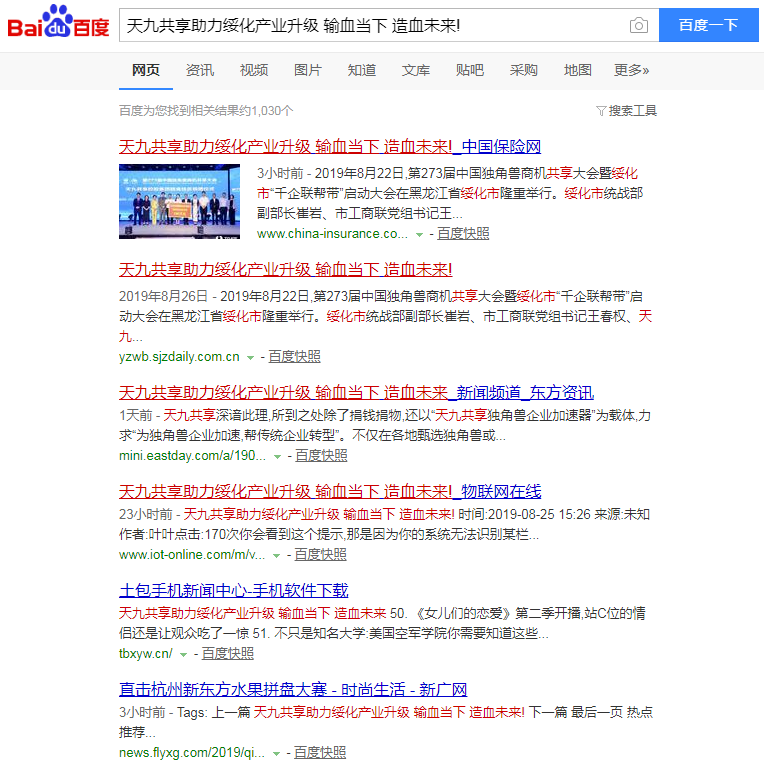Visit www.china-insurance.co... URL
This screenshot has width=764, height=767.
pos(332,234)
